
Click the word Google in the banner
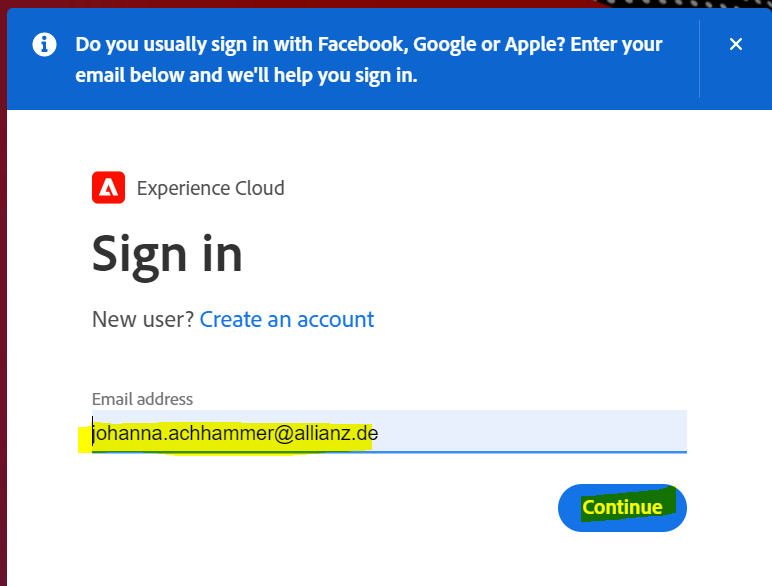(x=445, y=45)
